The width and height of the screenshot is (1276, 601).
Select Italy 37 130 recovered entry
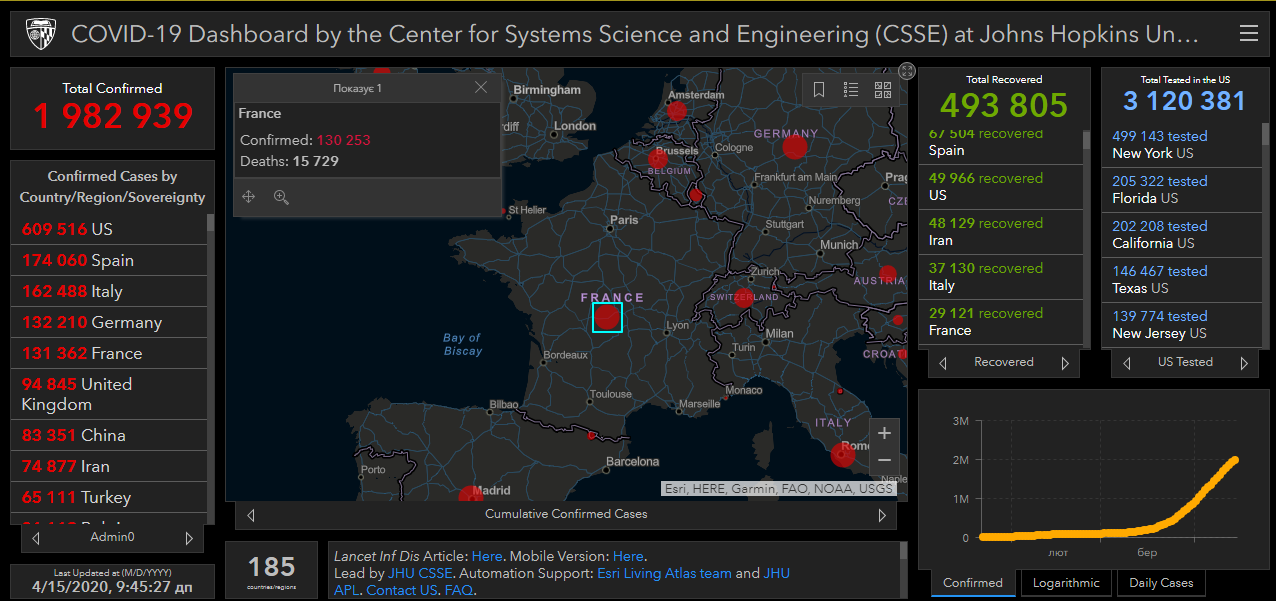click(1000, 277)
